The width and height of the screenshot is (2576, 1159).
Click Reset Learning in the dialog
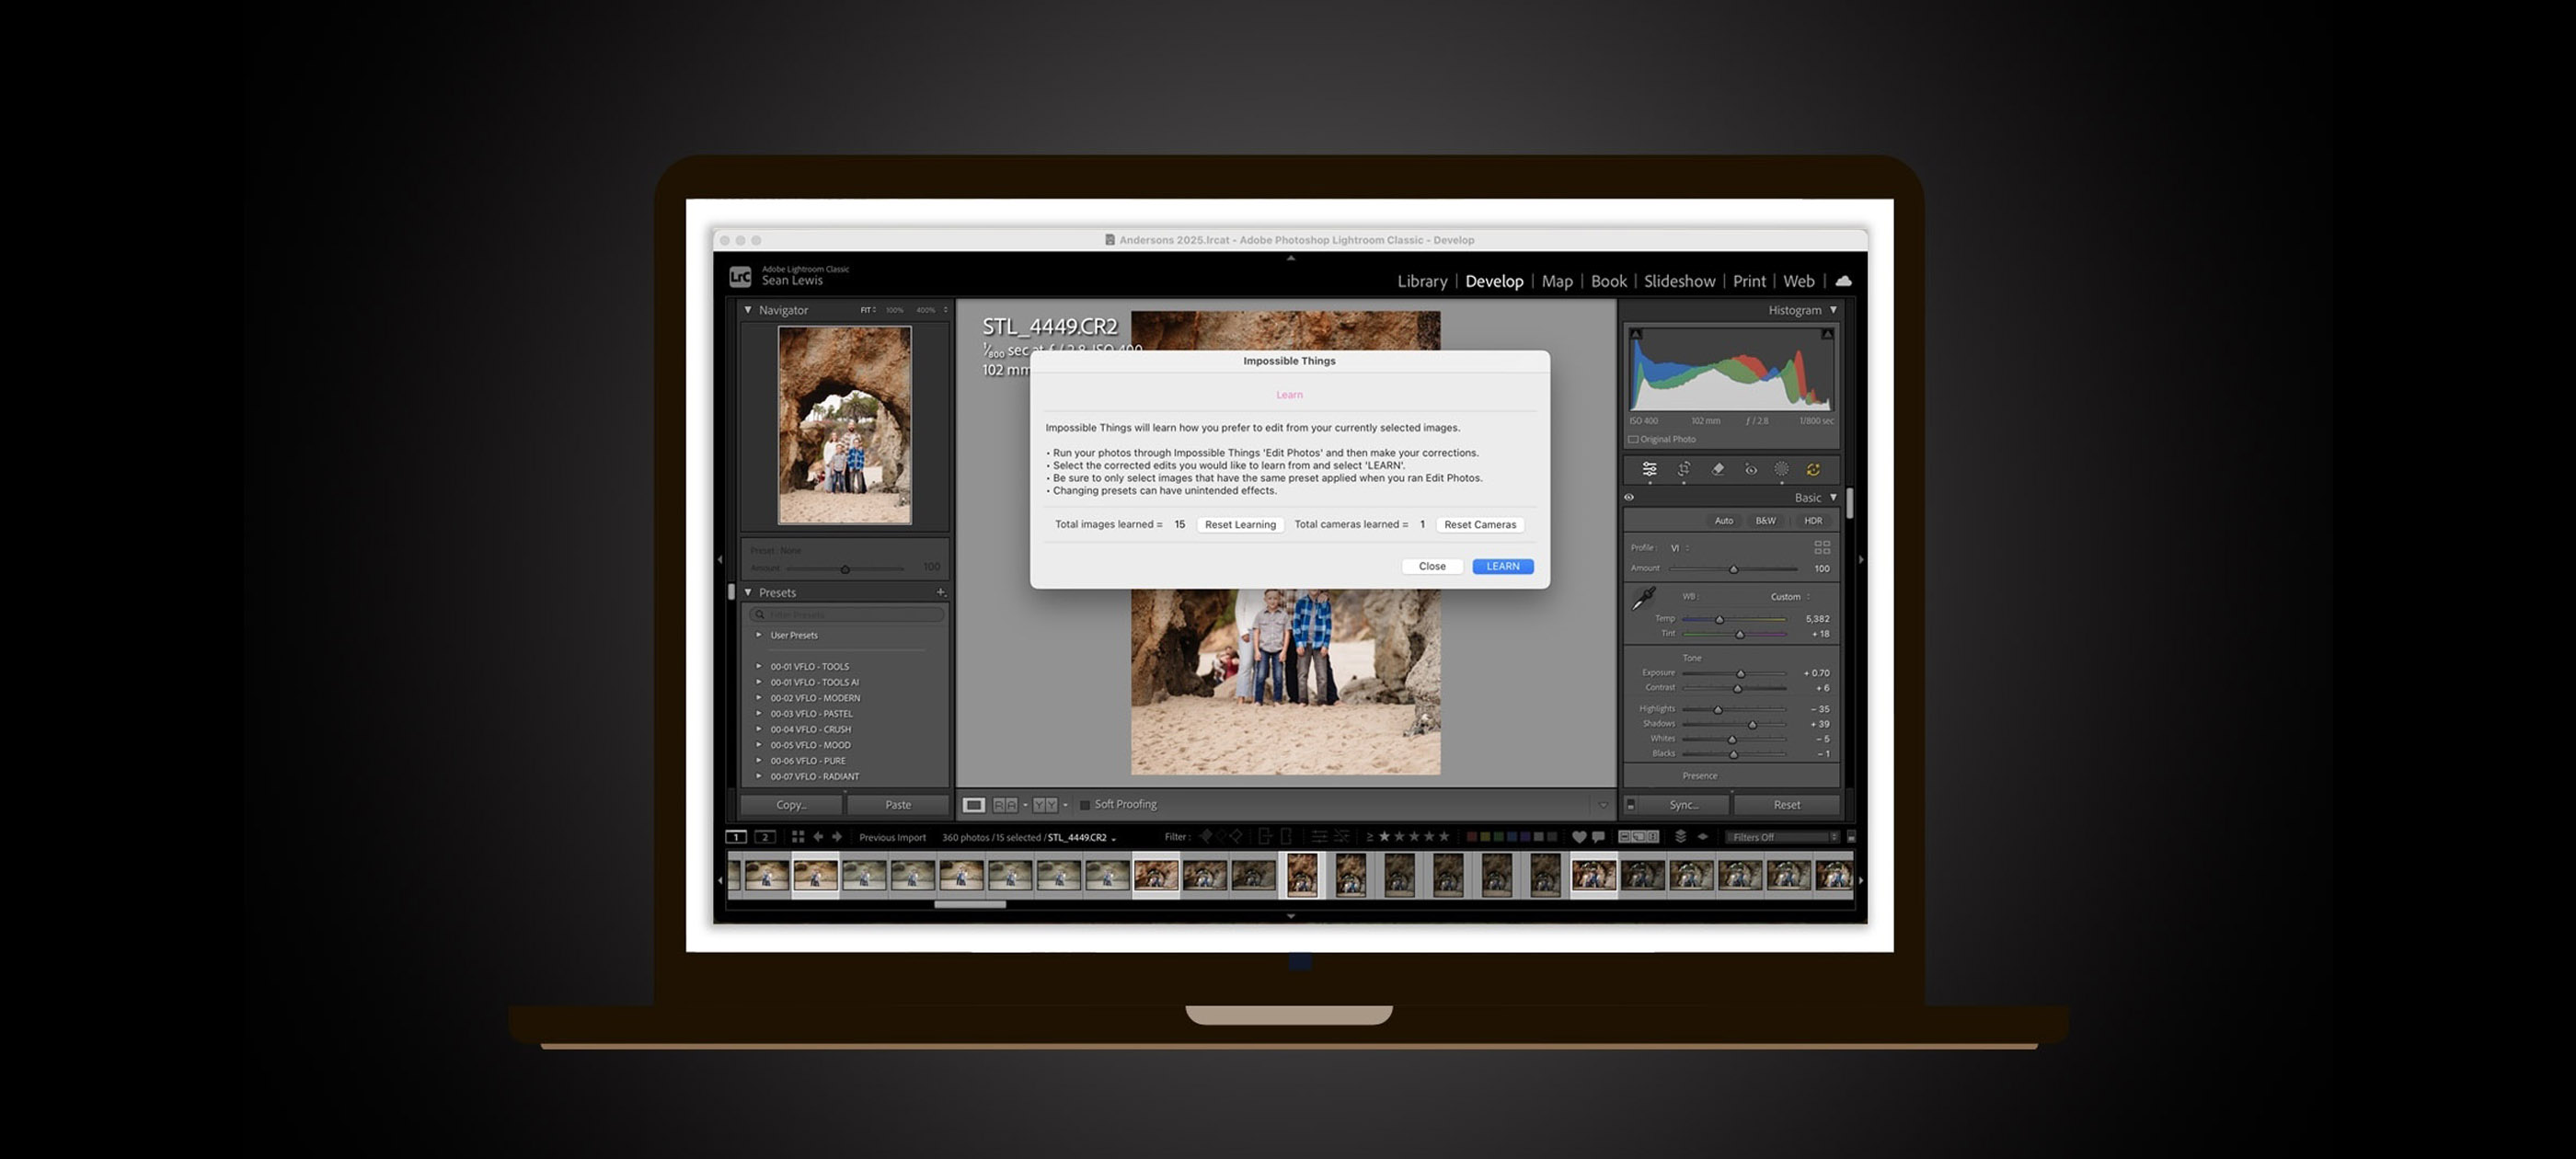(x=1240, y=524)
